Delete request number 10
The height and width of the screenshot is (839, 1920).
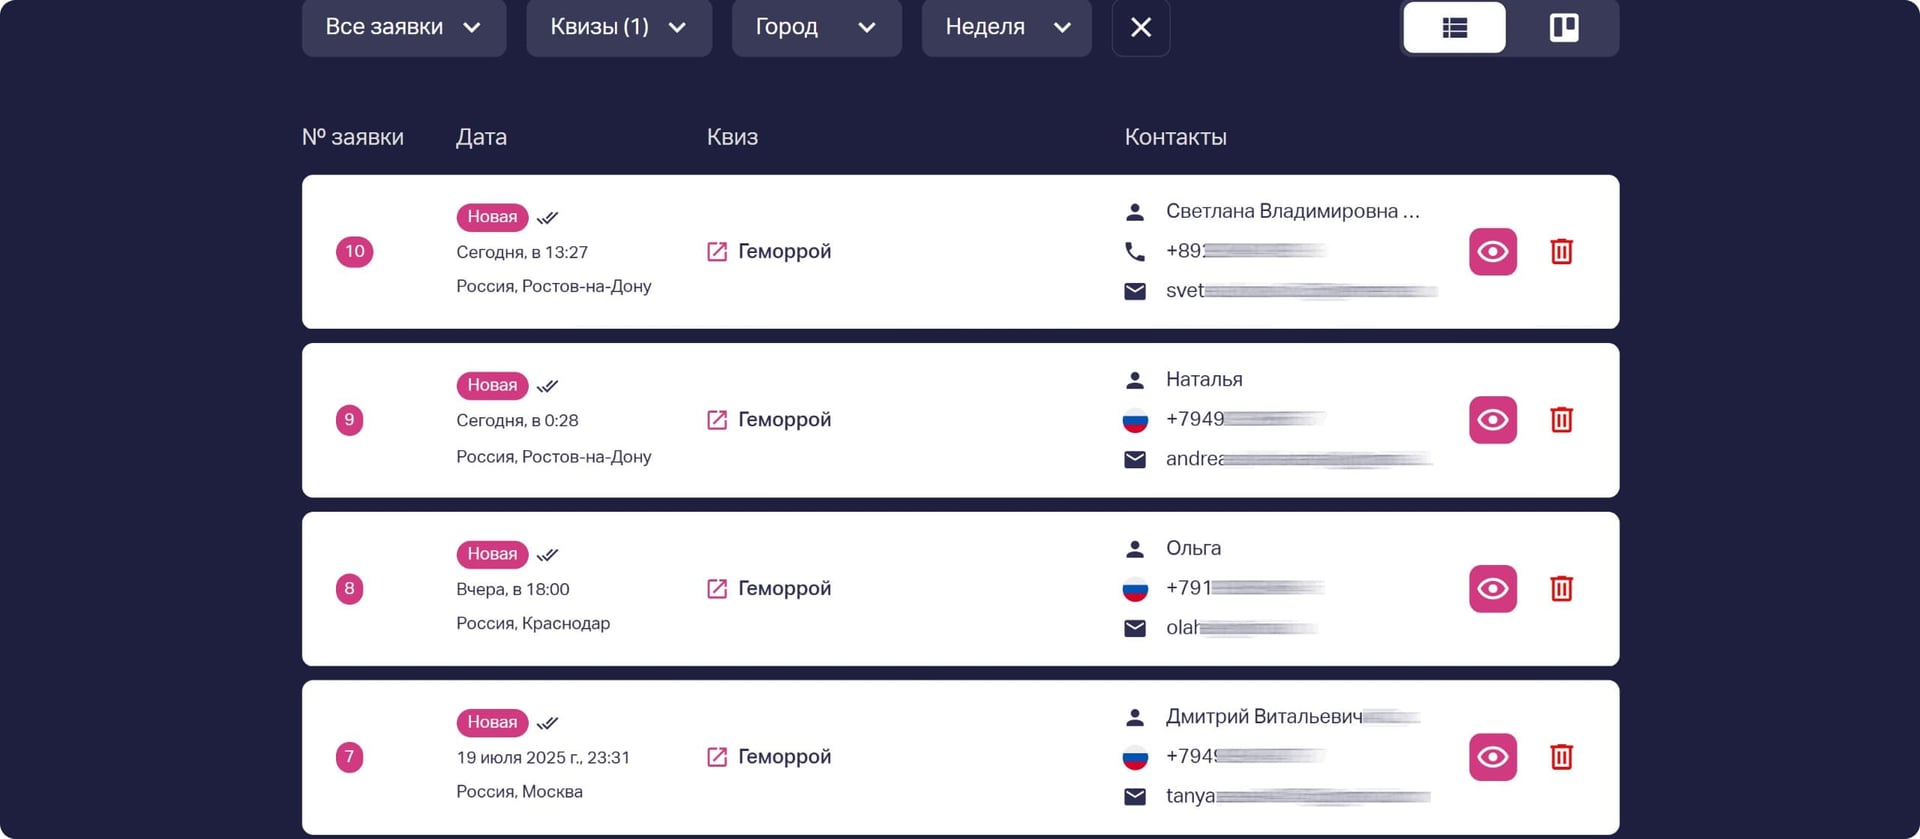point(1561,251)
